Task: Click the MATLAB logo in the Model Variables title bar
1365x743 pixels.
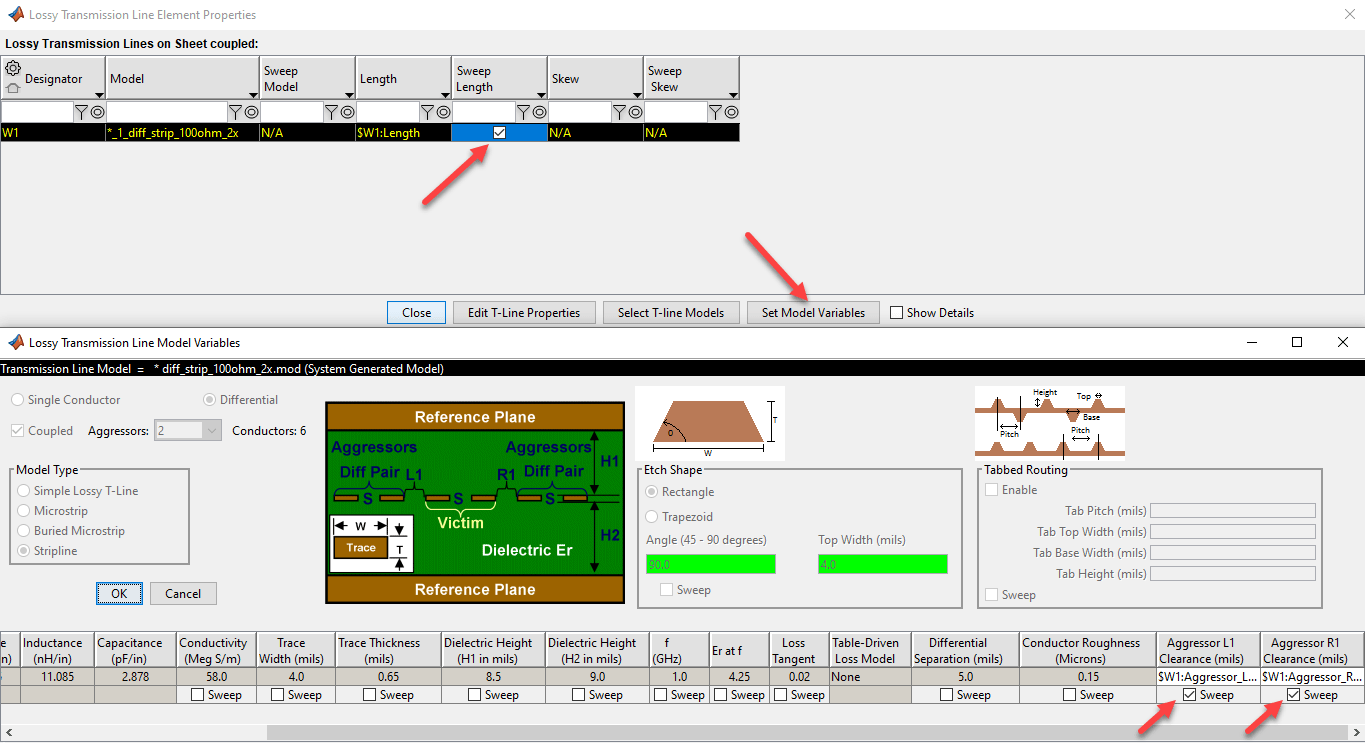Action: (16, 342)
